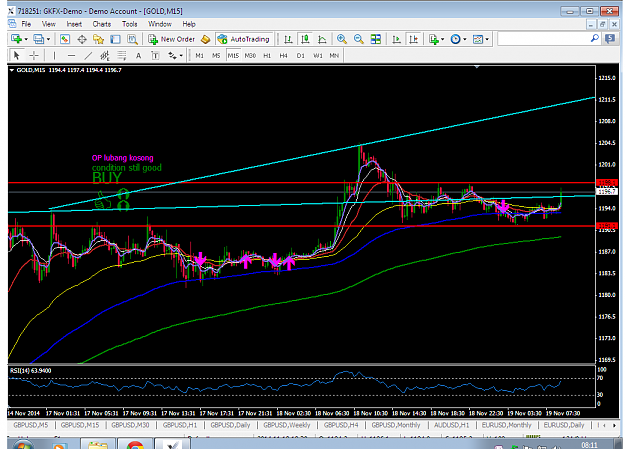Screen dimensions: 625x449
Task: Zoom in on the chart
Action: 342,39
